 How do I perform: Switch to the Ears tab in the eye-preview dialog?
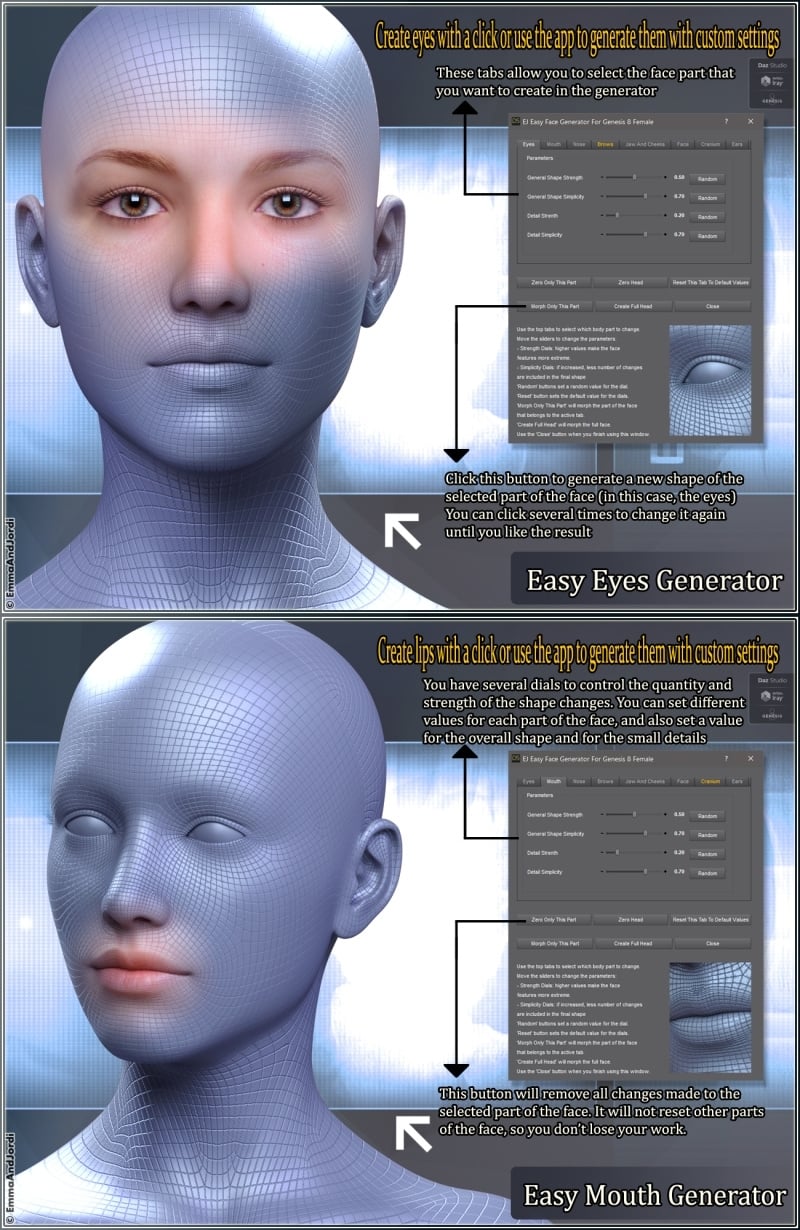(737, 144)
